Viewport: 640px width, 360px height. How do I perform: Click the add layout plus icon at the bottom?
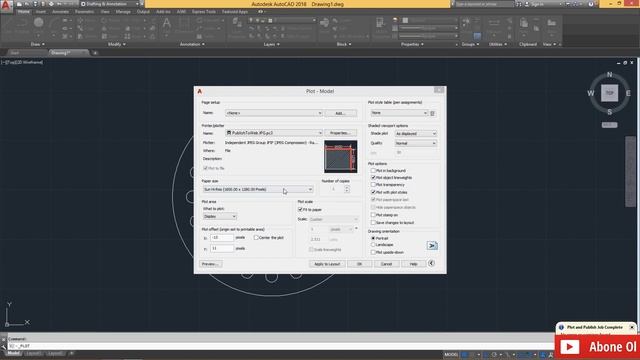[x=71, y=353]
